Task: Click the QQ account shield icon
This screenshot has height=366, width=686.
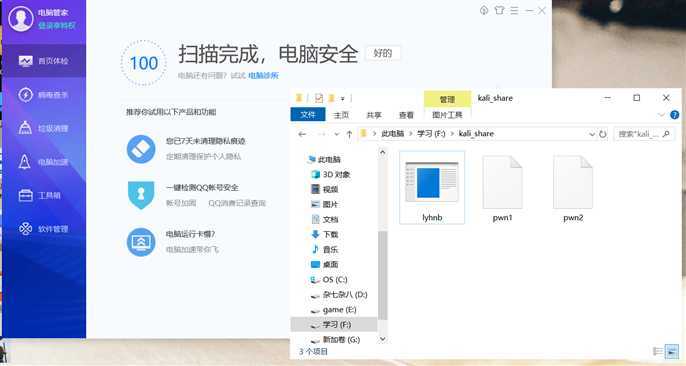Action: pos(141,195)
